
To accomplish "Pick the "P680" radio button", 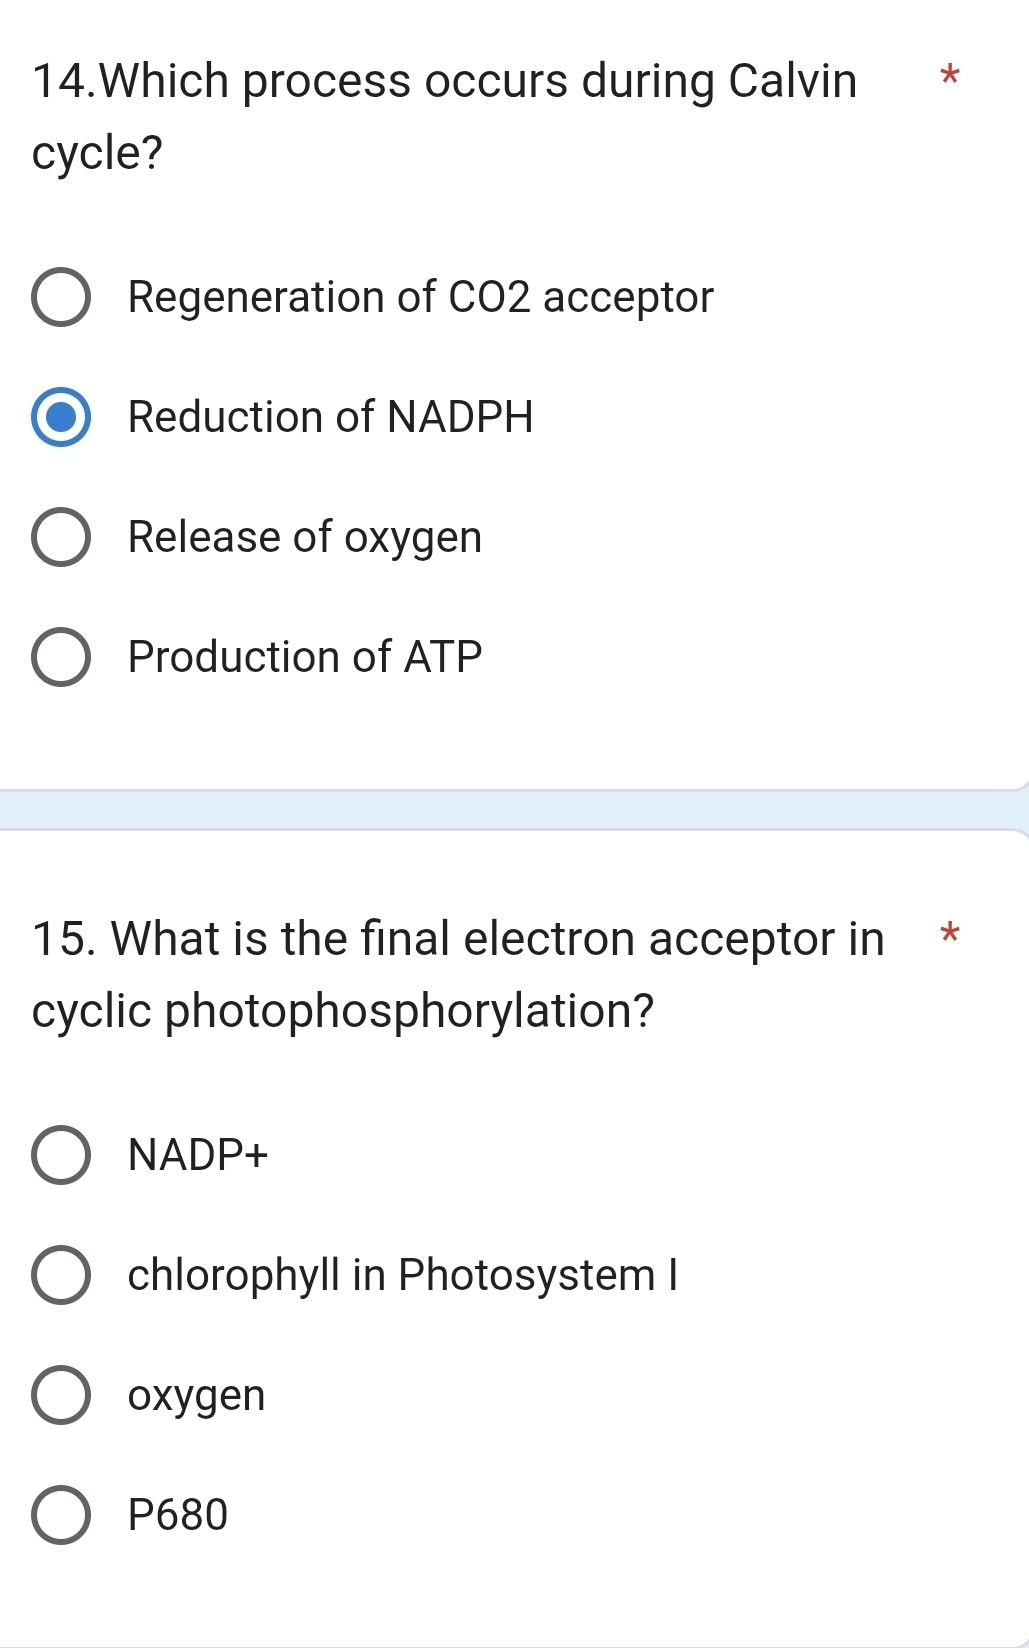I will (x=63, y=1514).
